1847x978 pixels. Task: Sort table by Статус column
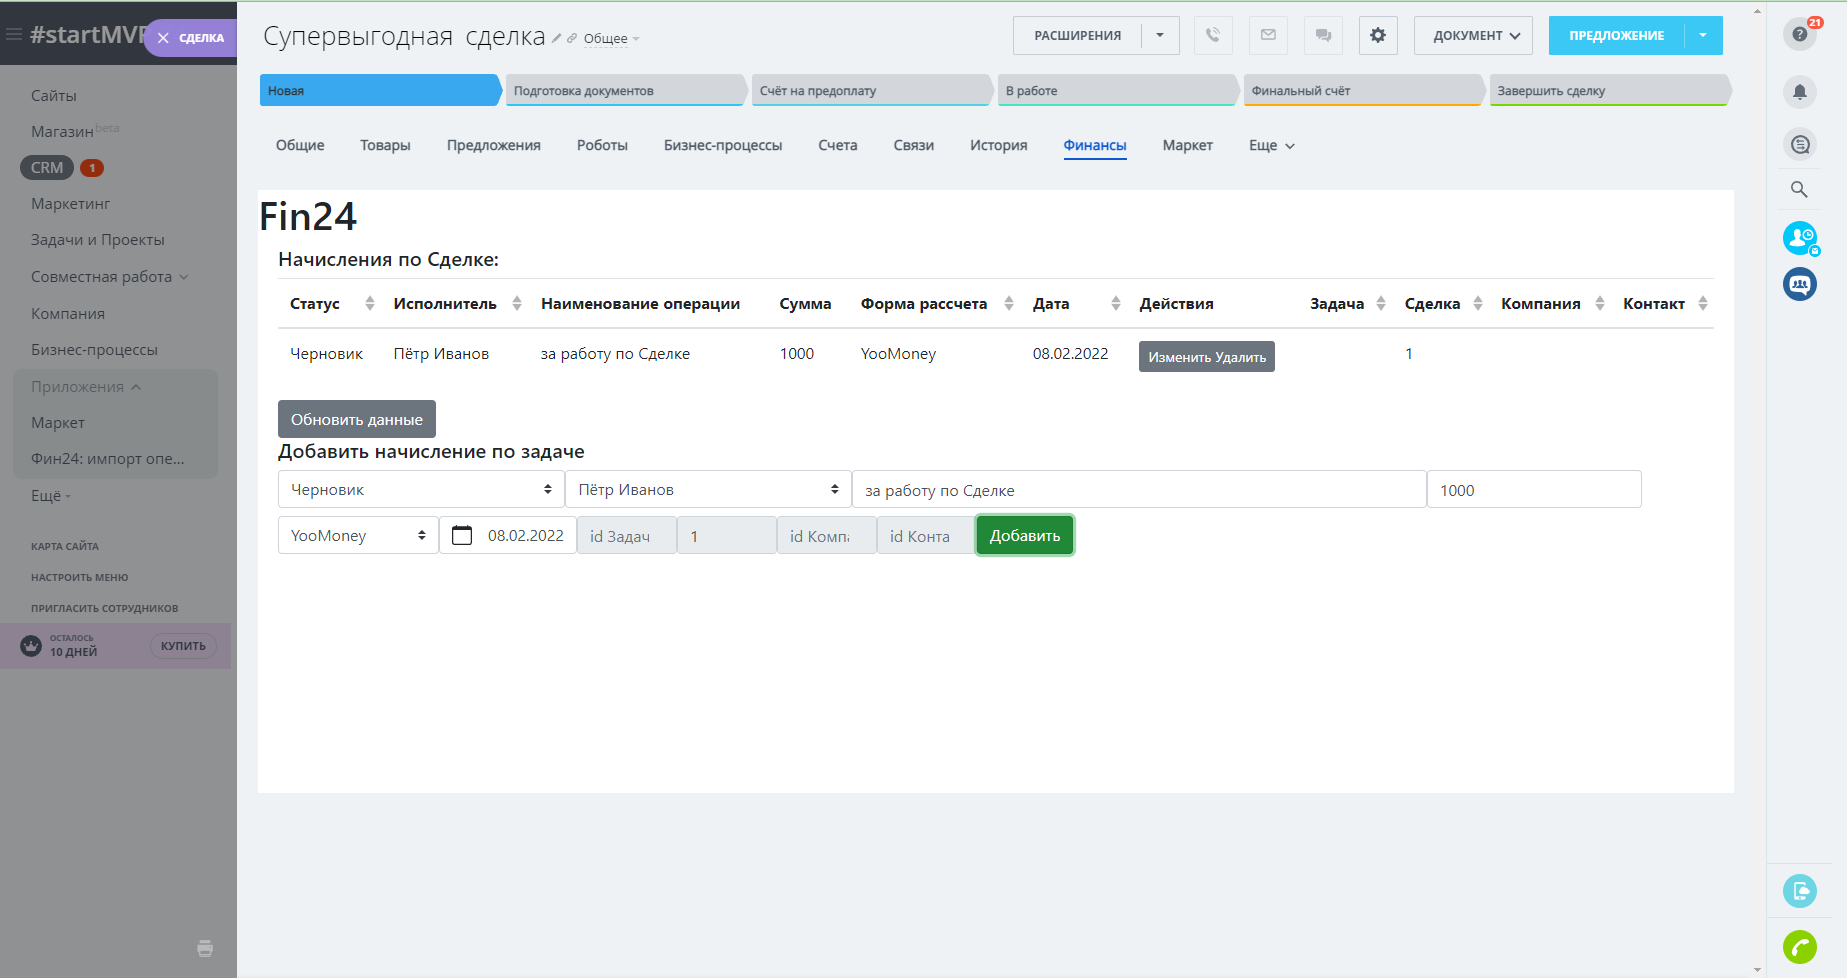tap(369, 304)
